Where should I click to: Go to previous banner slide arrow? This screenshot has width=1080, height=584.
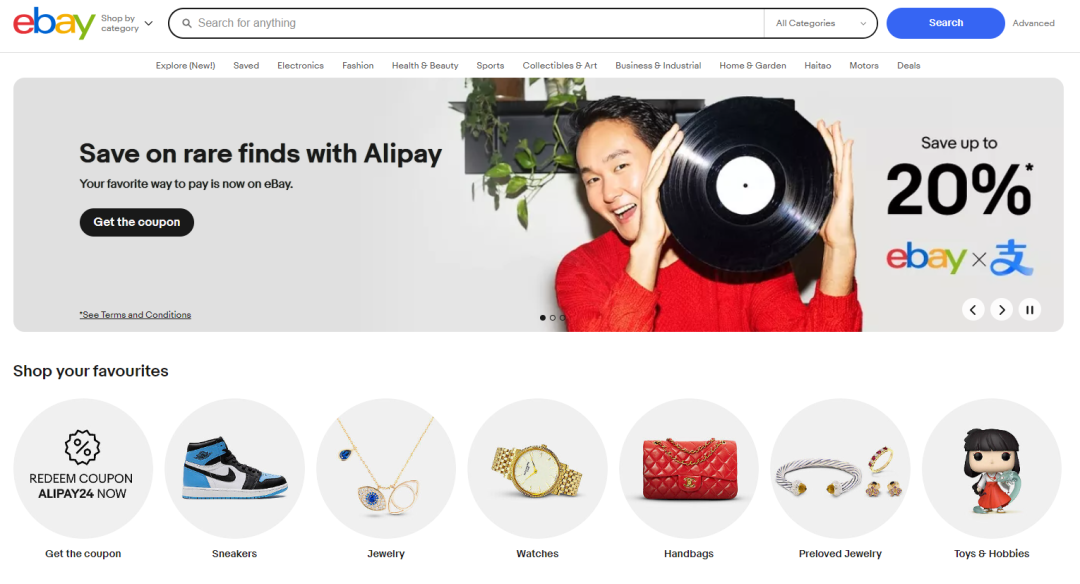(x=973, y=310)
